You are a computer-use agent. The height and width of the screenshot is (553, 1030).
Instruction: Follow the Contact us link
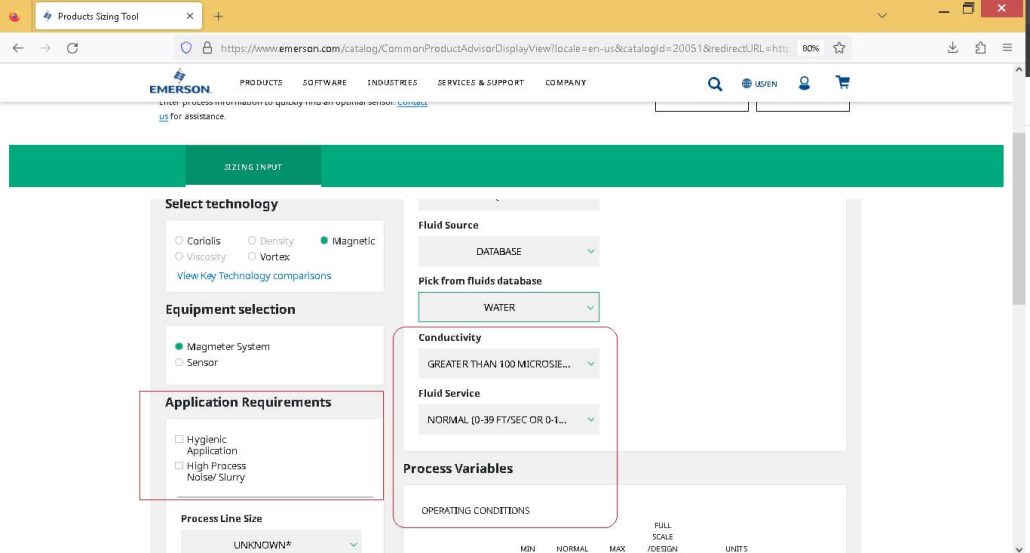coord(412,103)
